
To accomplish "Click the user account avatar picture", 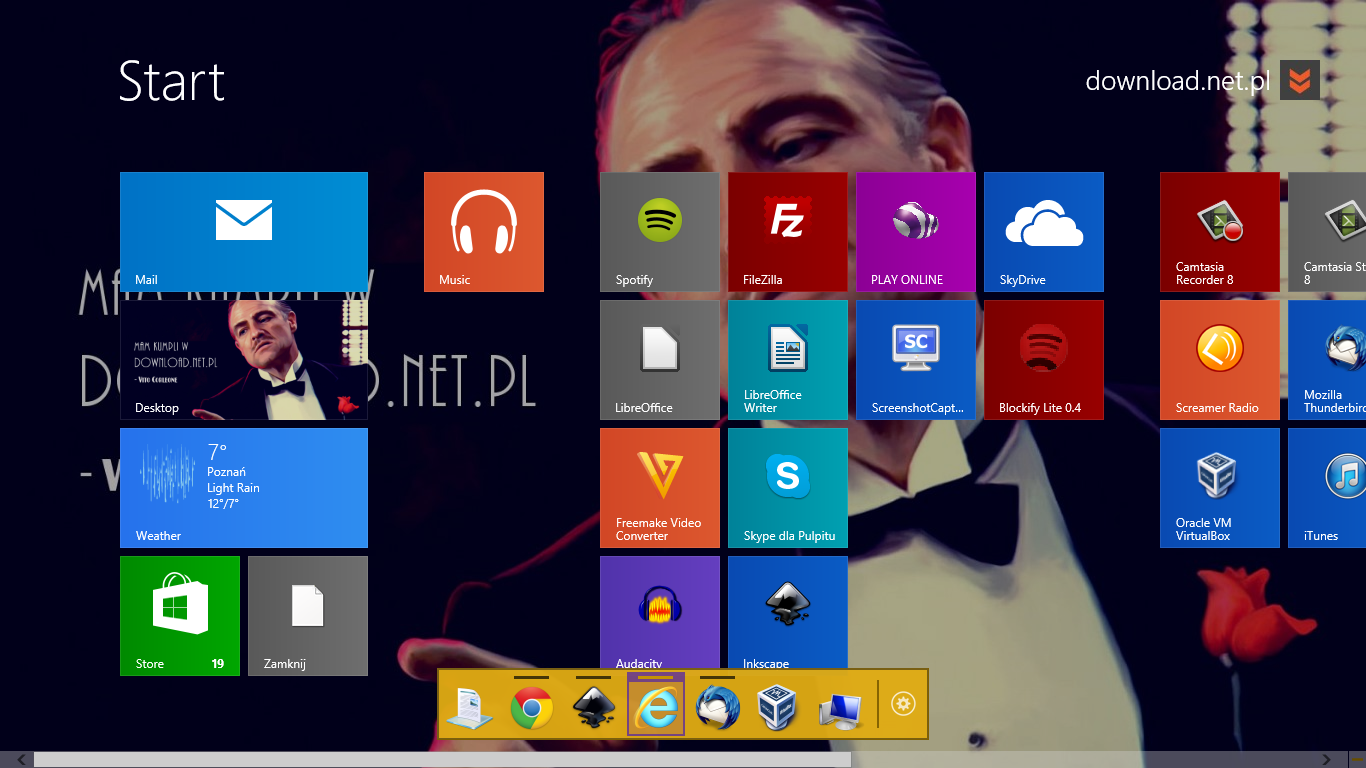I will point(1300,80).
